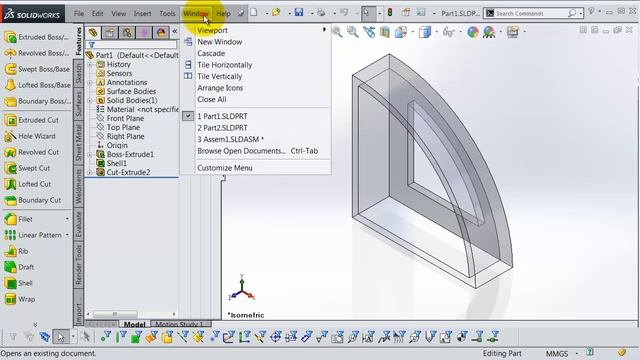Select the Wrap tool
Image resolution: width=640 pixels, height=360 pixels.
pos(20,299)
